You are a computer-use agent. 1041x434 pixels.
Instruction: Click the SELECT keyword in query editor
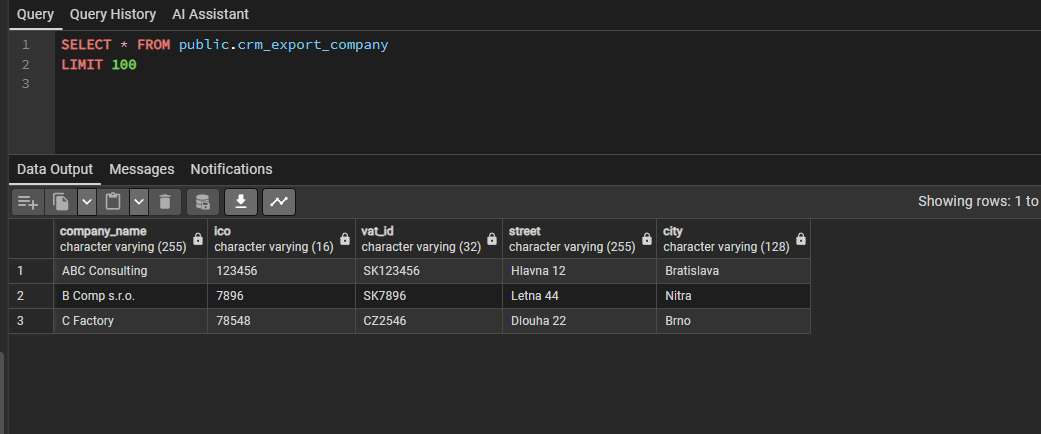coord(86,45)
